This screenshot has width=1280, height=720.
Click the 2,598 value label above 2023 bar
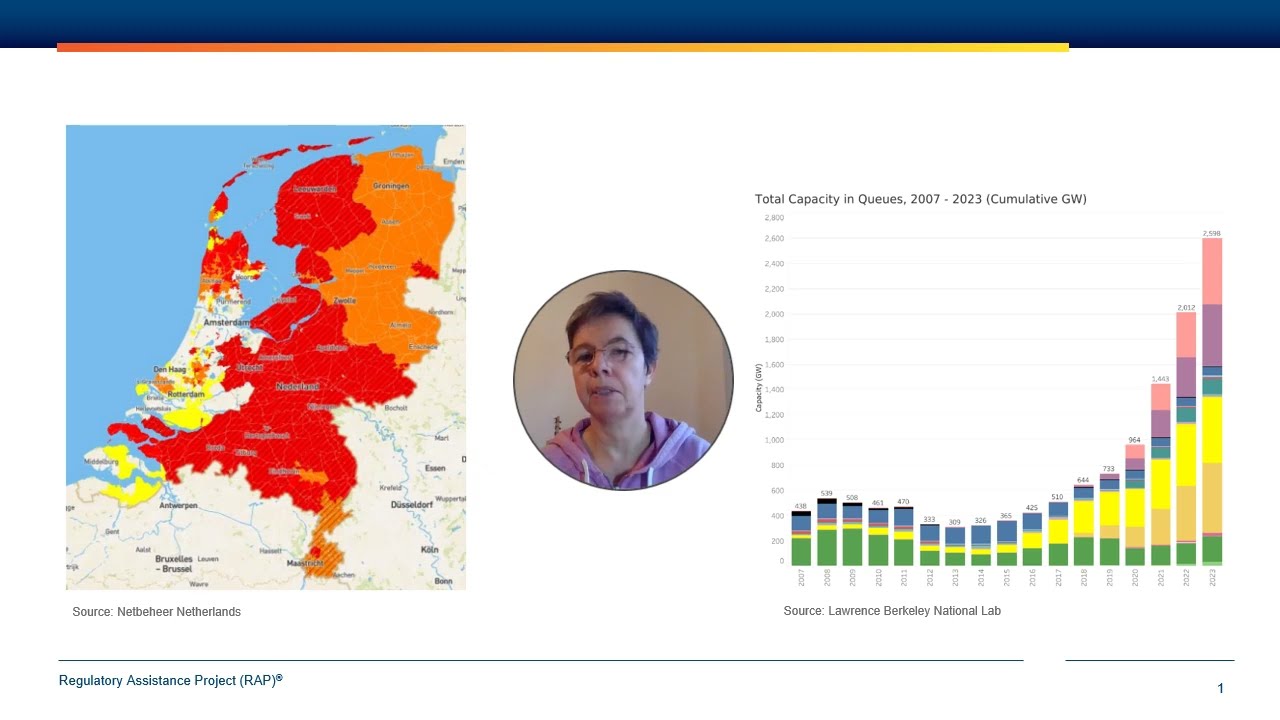tap(1211, 233)
